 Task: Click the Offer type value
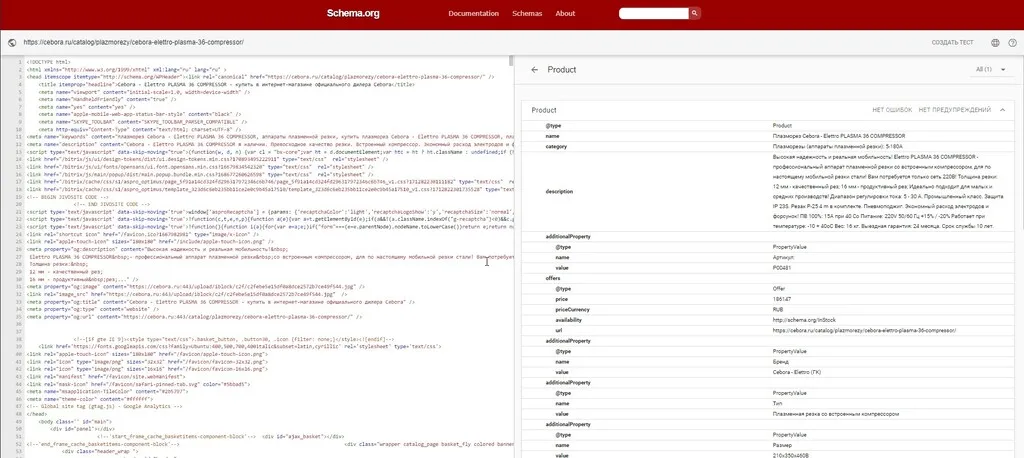tap(778, 288)
